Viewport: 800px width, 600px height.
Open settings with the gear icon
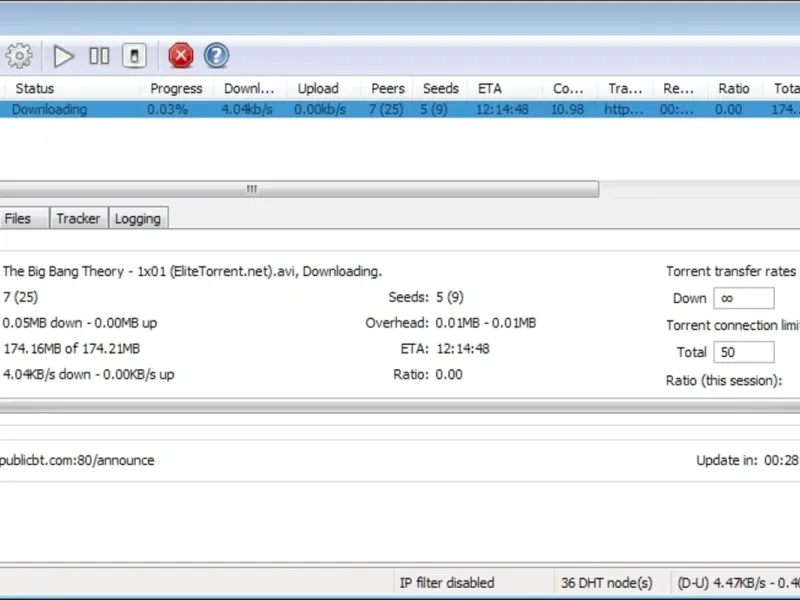coord(19,56)
